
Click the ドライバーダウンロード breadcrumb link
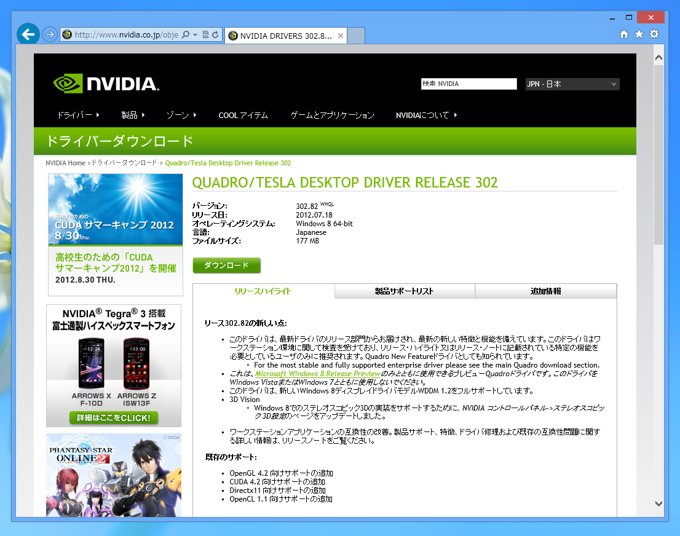124,163
